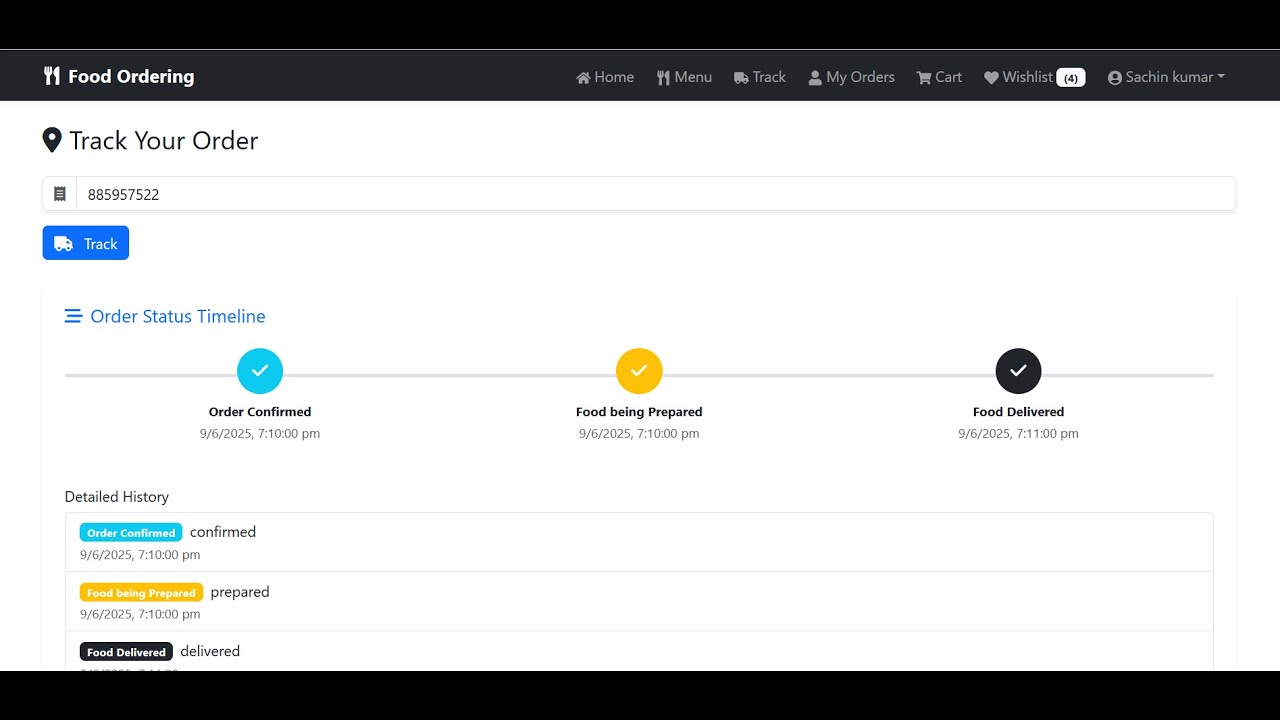This screenshot has height=720, width=1280.
Task: Click the fork-and-knife brand icon
Action: (x=52, y=76)
